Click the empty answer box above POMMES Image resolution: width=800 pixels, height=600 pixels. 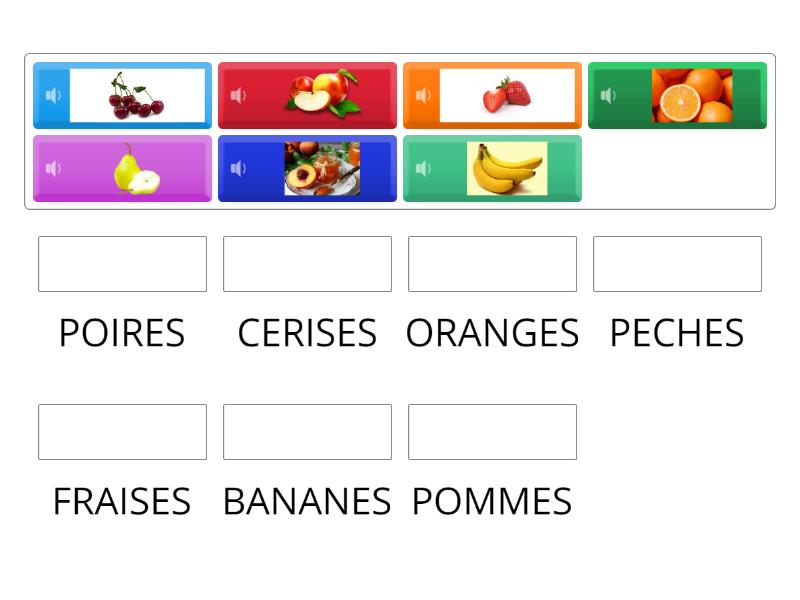coord(492,431)
